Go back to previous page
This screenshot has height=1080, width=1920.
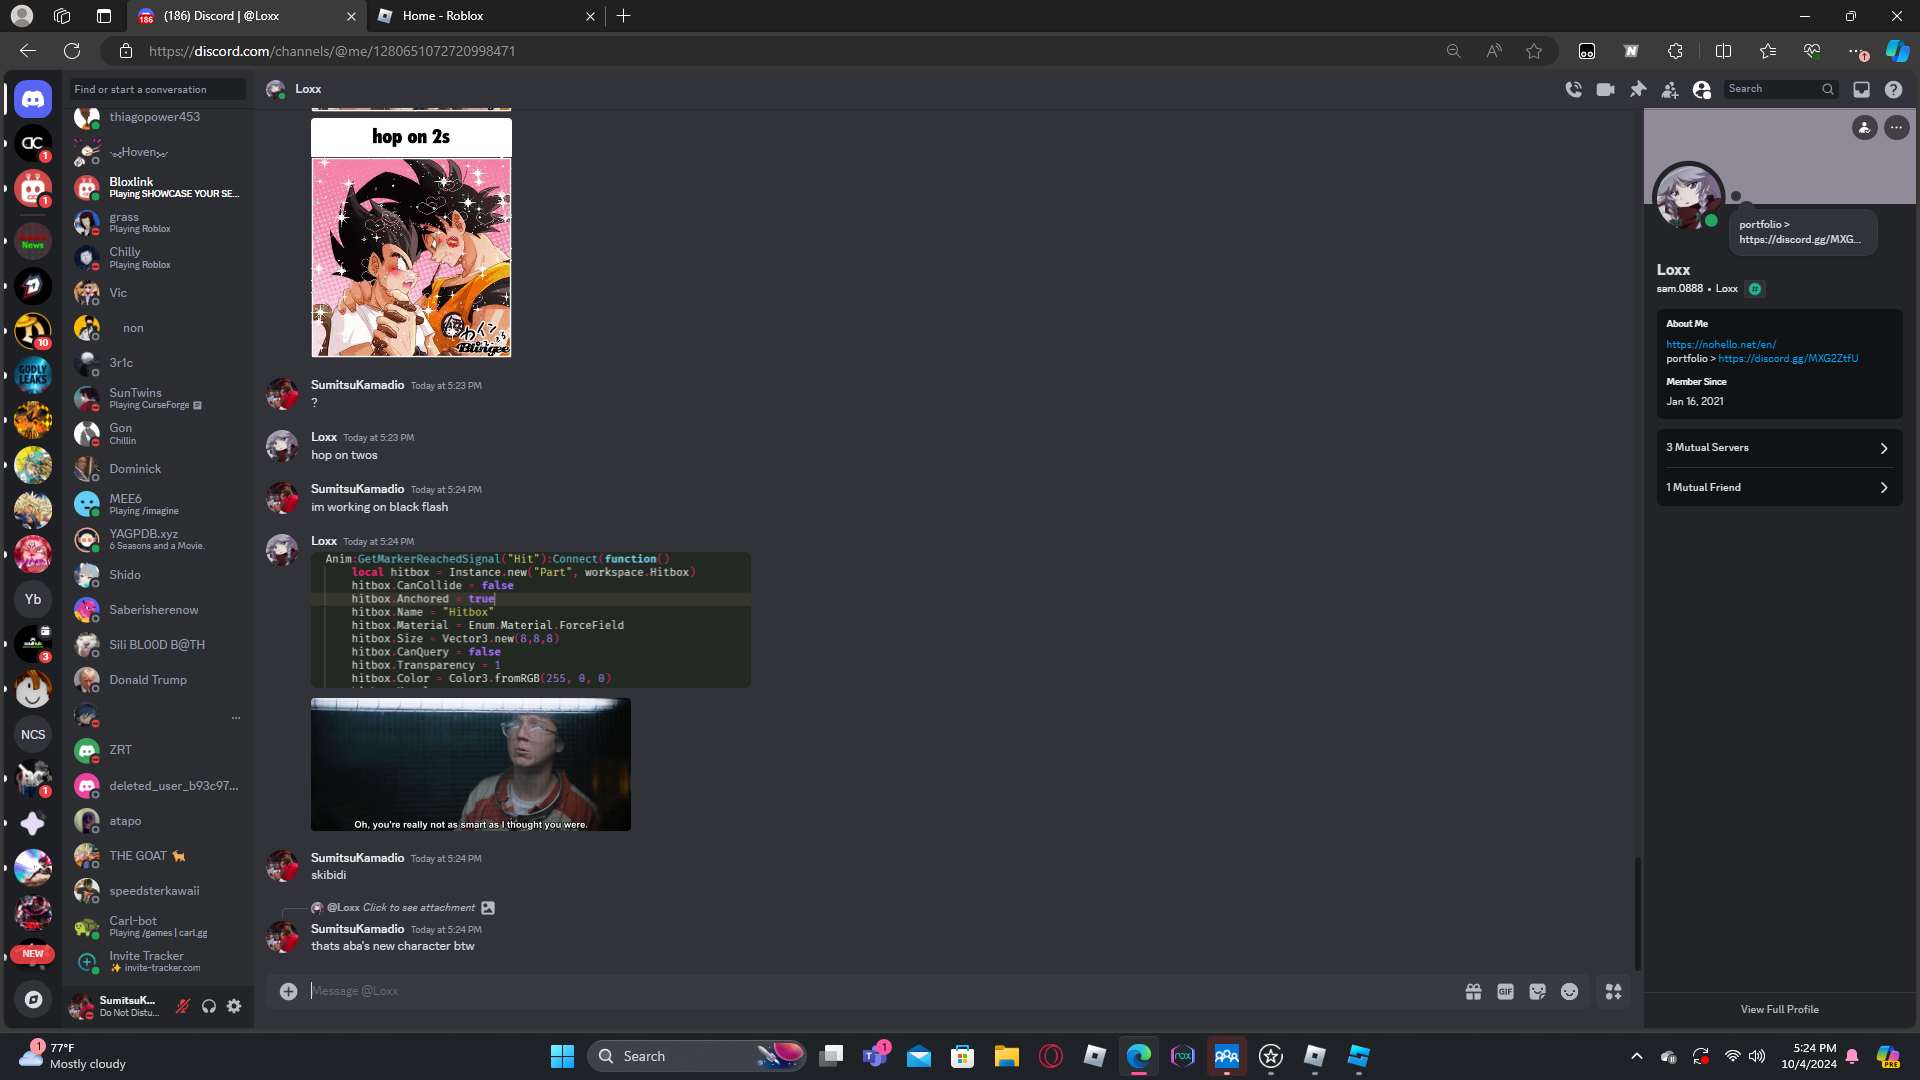coord(28,51)
